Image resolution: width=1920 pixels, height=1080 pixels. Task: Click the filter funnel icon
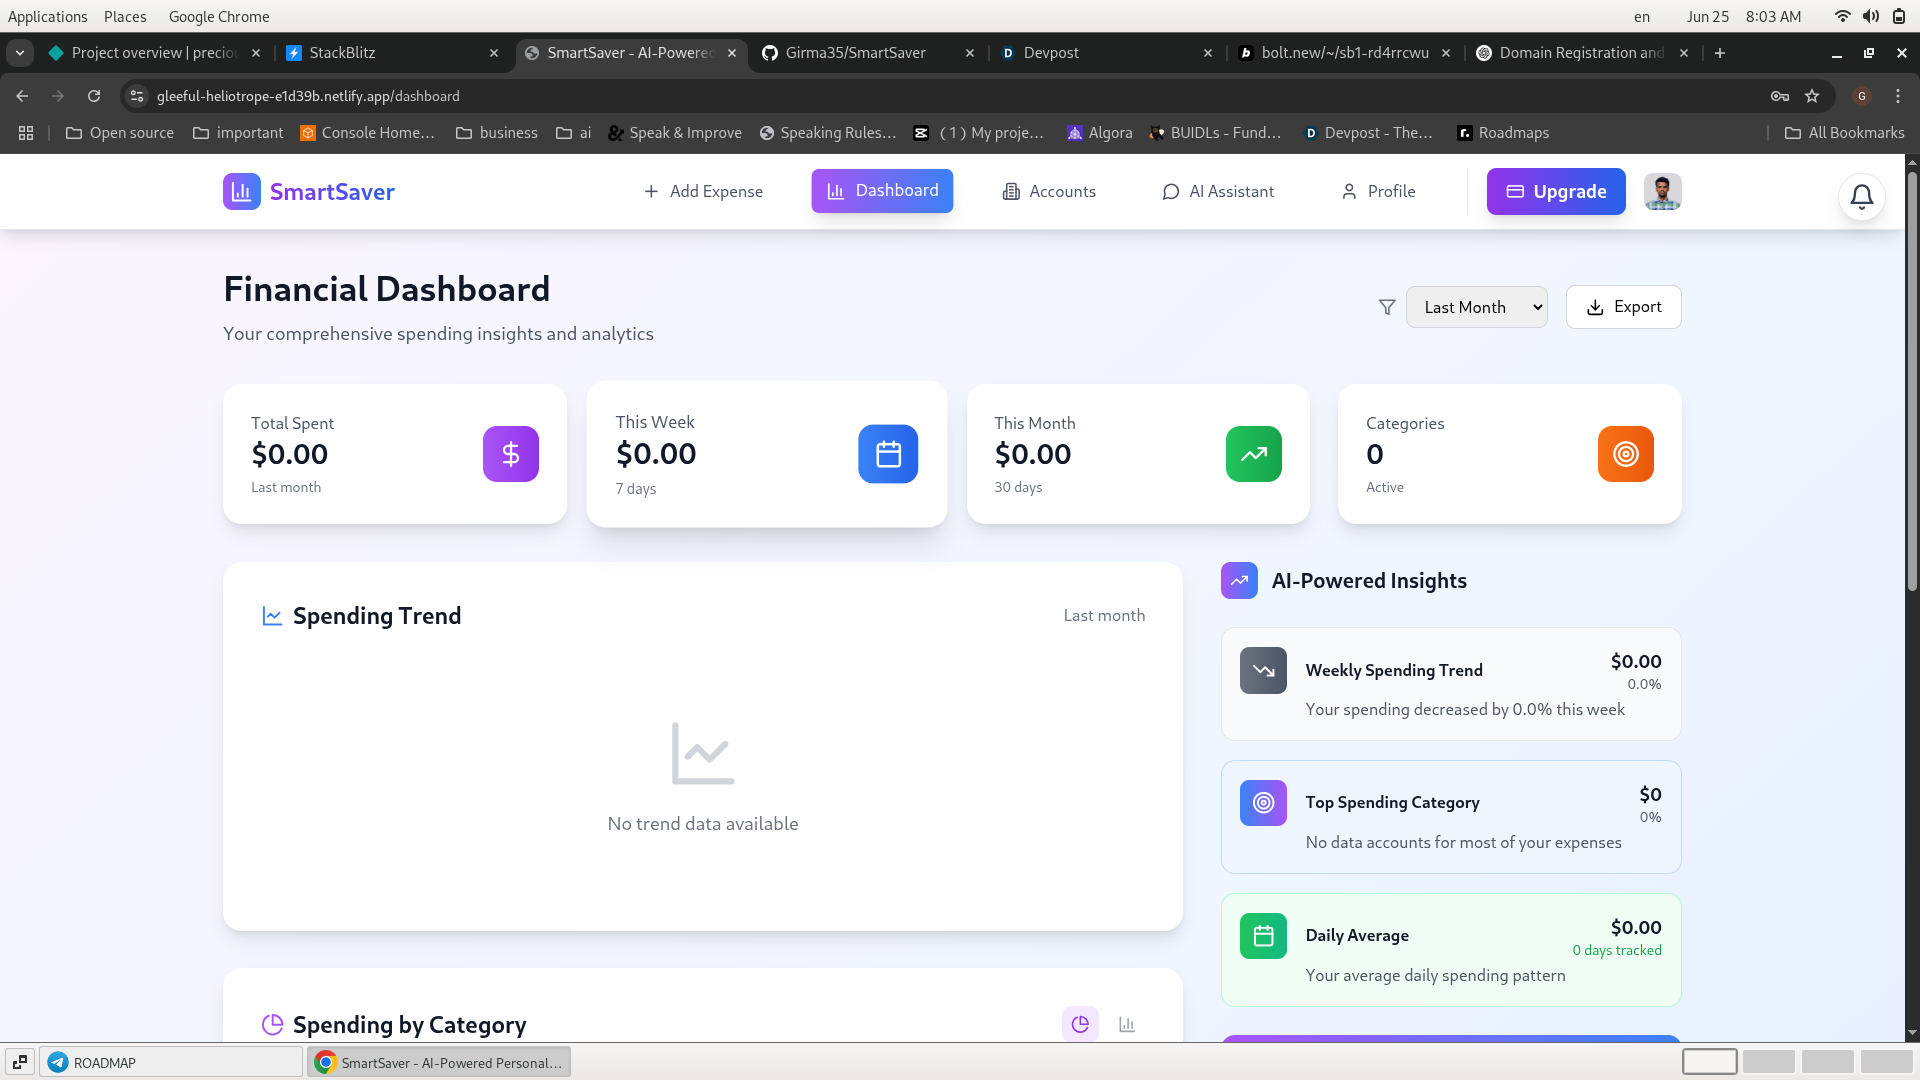(x=1386, y=307)
